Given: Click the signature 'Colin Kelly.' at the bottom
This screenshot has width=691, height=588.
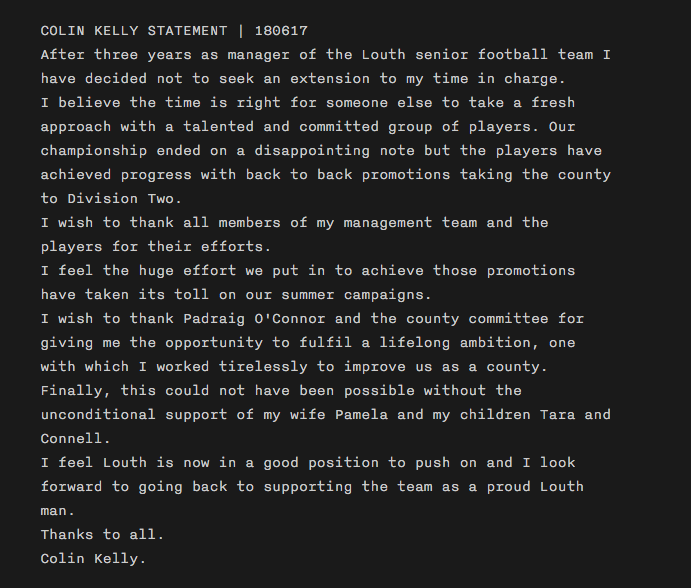Looking at the screenshot, I should pyautogui.click(x=94, y=559).
